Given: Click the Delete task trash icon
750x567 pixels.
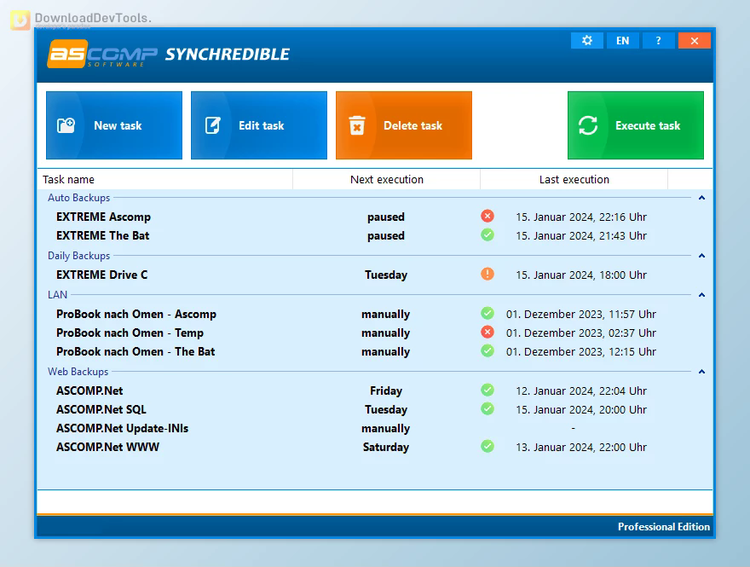Looking at the screenshot, I should coord(357,125).
